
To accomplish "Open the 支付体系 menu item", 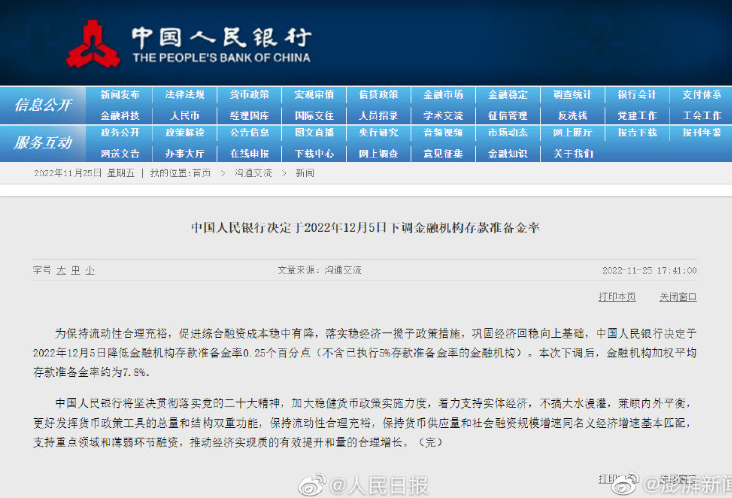I will 702,95.
